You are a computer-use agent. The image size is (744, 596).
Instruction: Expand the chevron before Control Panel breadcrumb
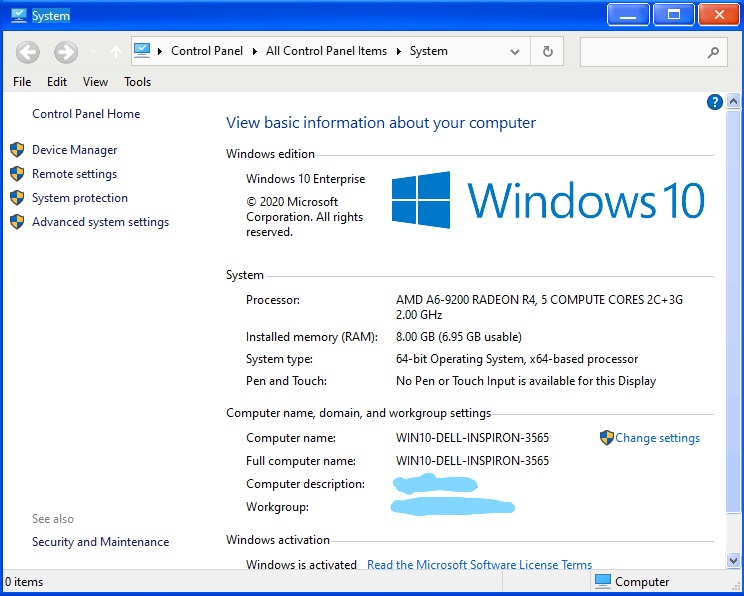pos(160,51)
